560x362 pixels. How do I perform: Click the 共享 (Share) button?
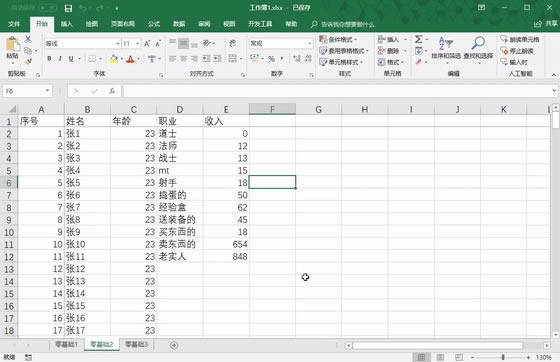coord(546,24)
